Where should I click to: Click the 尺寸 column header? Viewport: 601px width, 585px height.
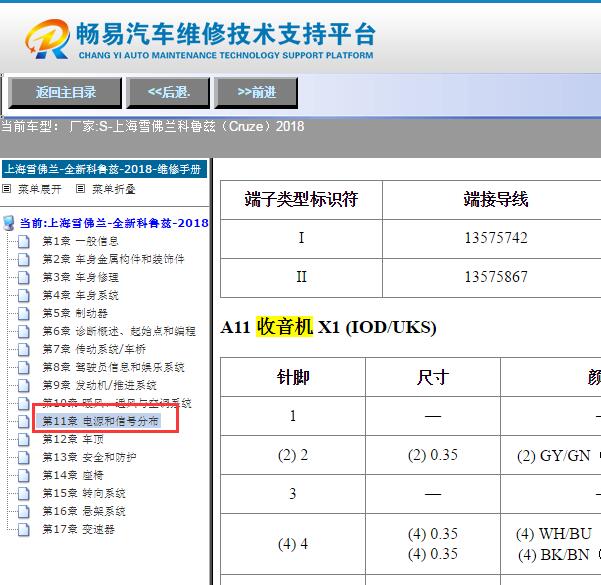433,377
